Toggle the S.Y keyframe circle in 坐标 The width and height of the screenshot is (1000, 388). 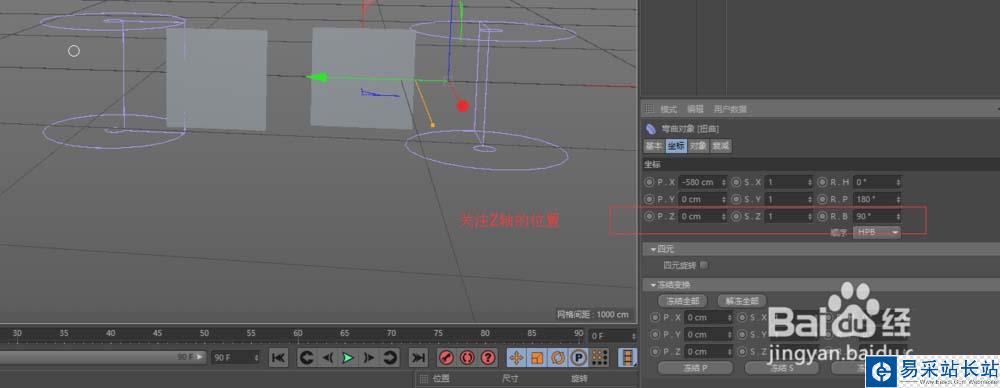tap(736, 199)
